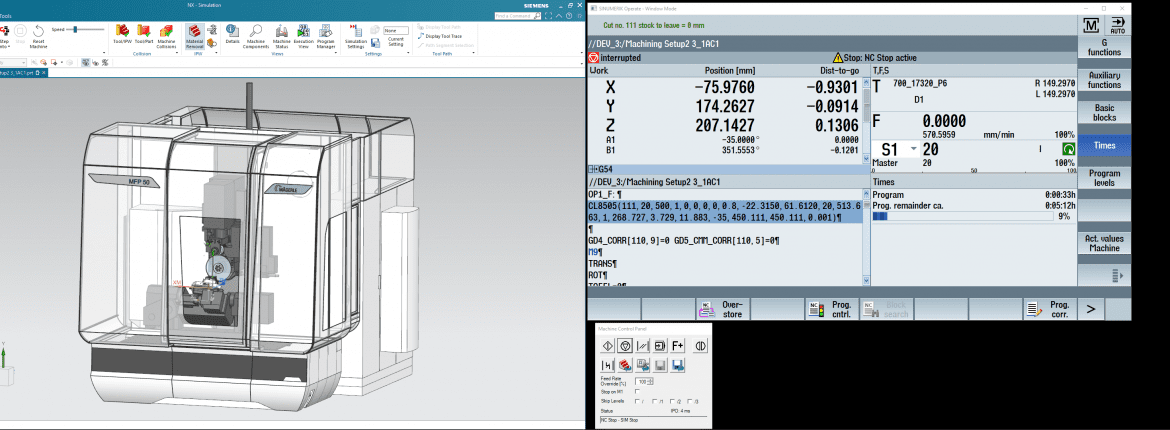The height and width of the screenshot is (430, 1170).
Task: Expand the G54 row
Action: (x=592, y=169)
